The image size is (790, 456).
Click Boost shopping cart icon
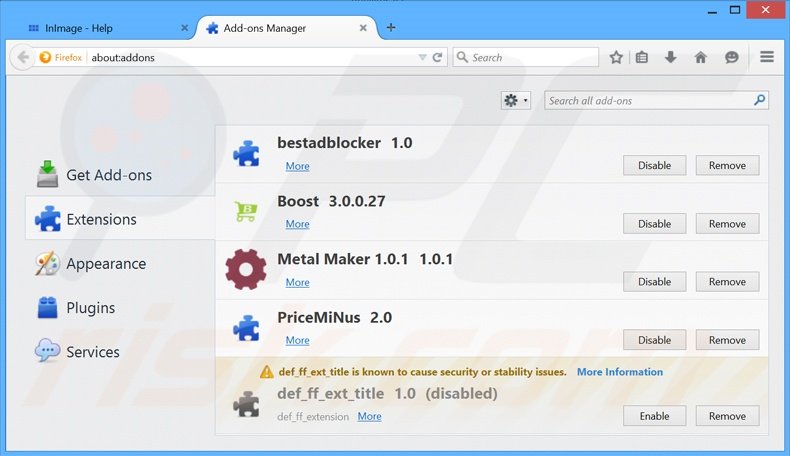[x=246, y=212]
